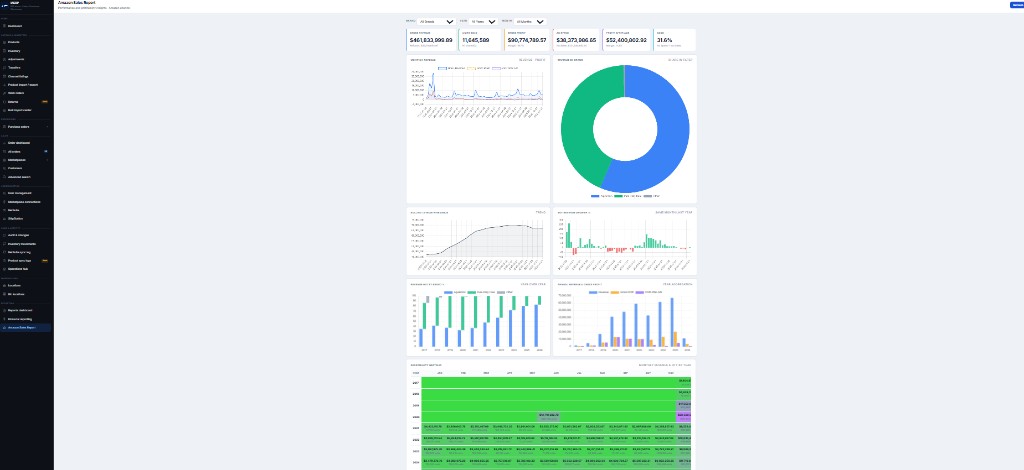Click the $52,400,802.92 value card

pyautogui.click(x=626, y=40)
